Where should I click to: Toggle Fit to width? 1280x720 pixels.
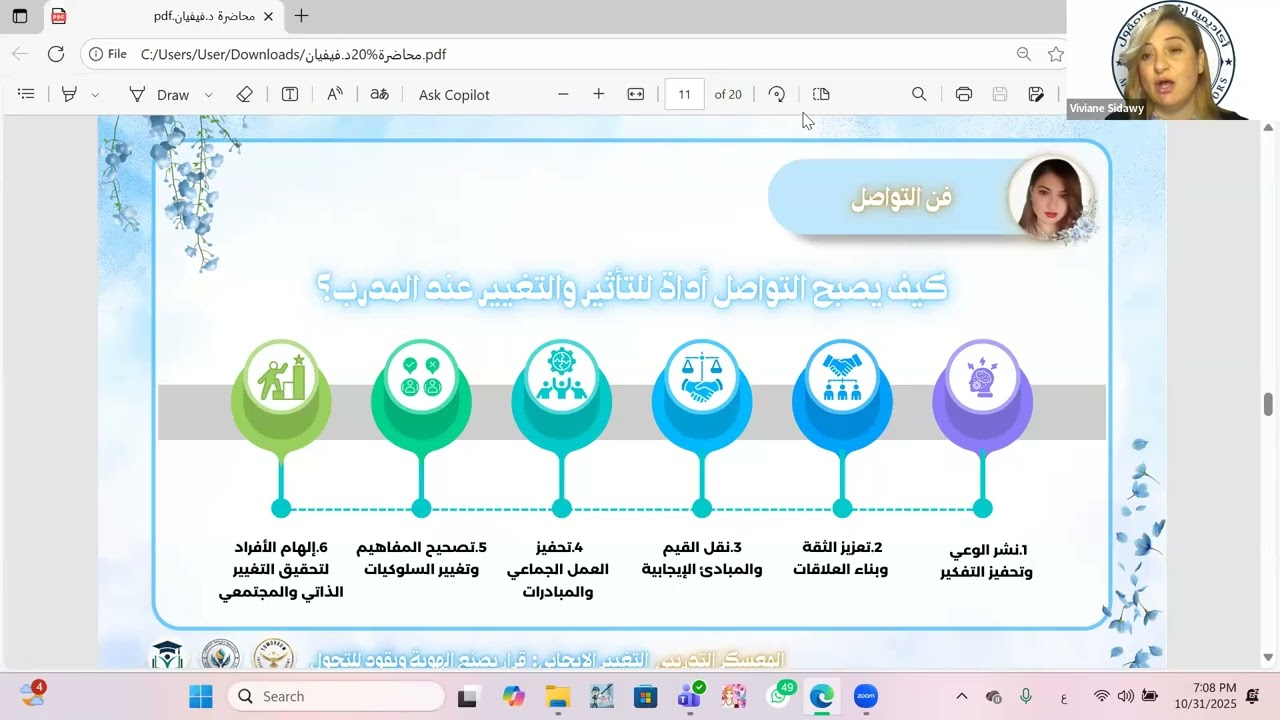click(636, 94)
